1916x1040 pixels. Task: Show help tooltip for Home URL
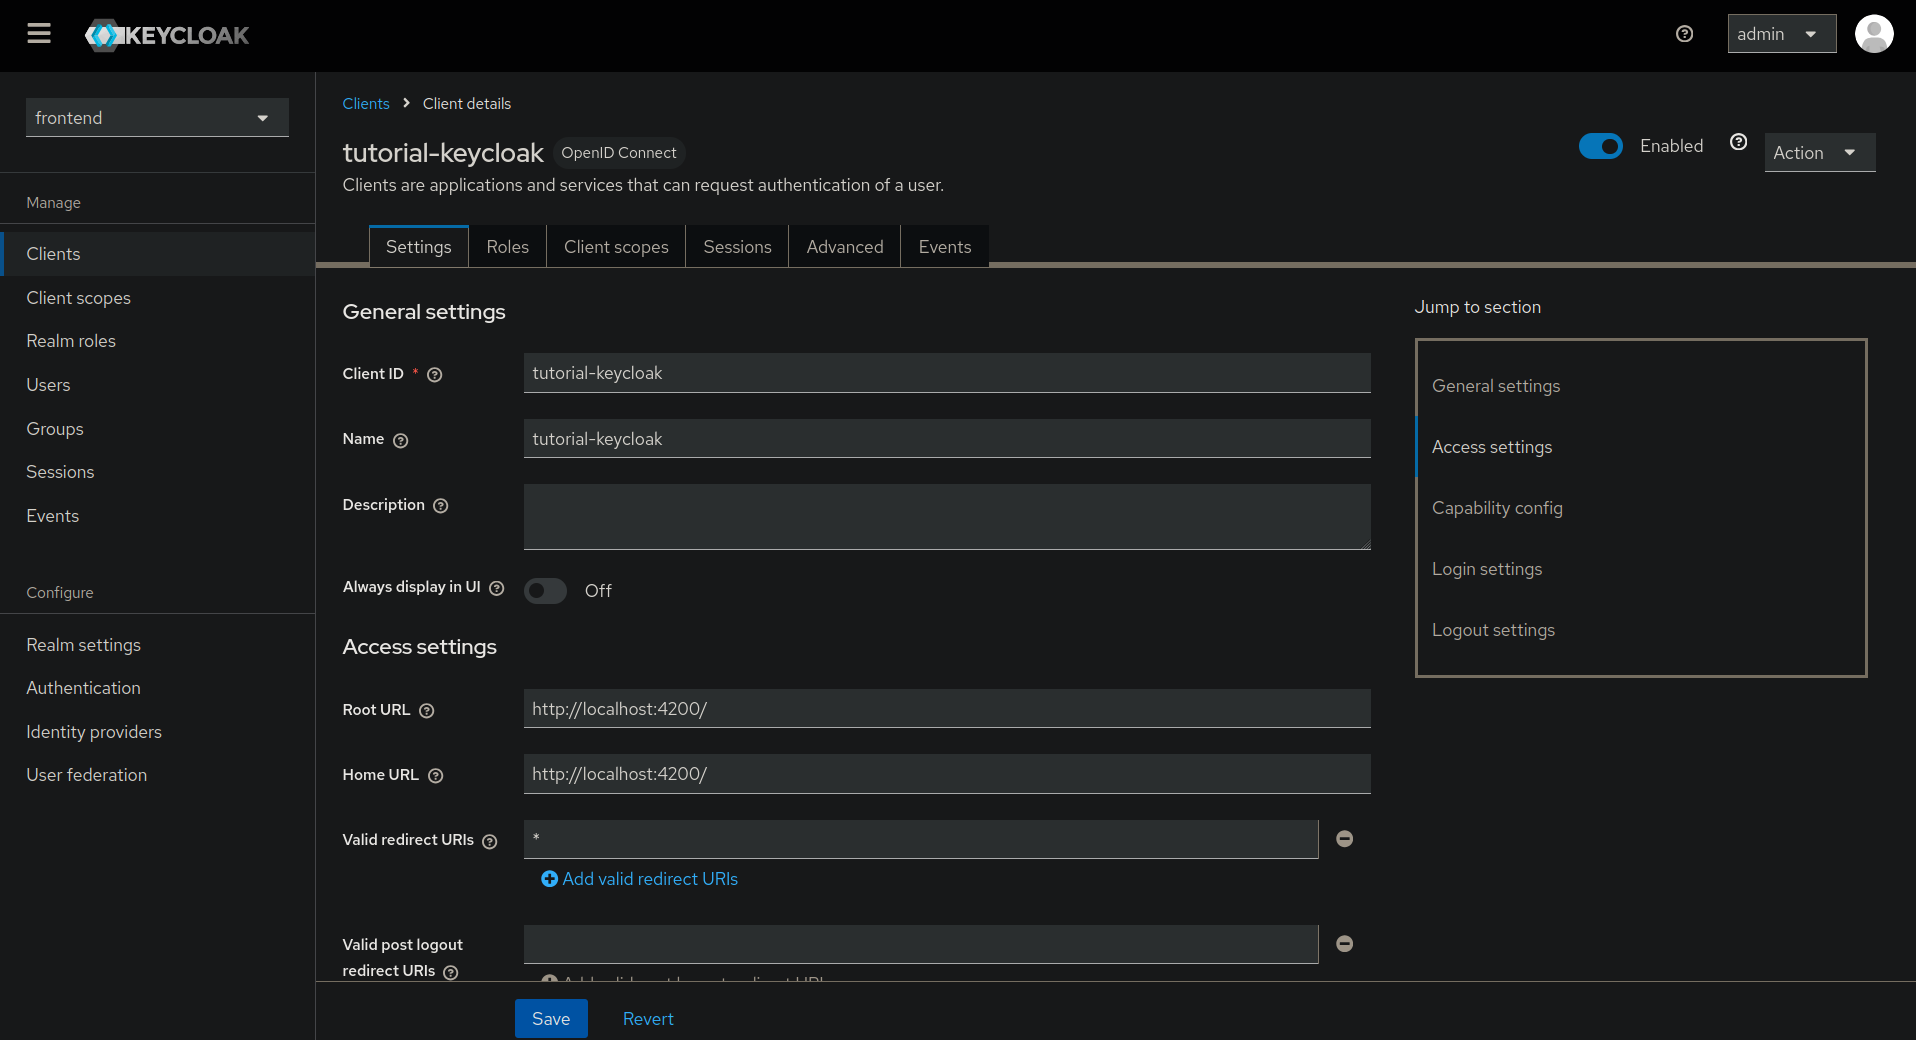point(435,776)
